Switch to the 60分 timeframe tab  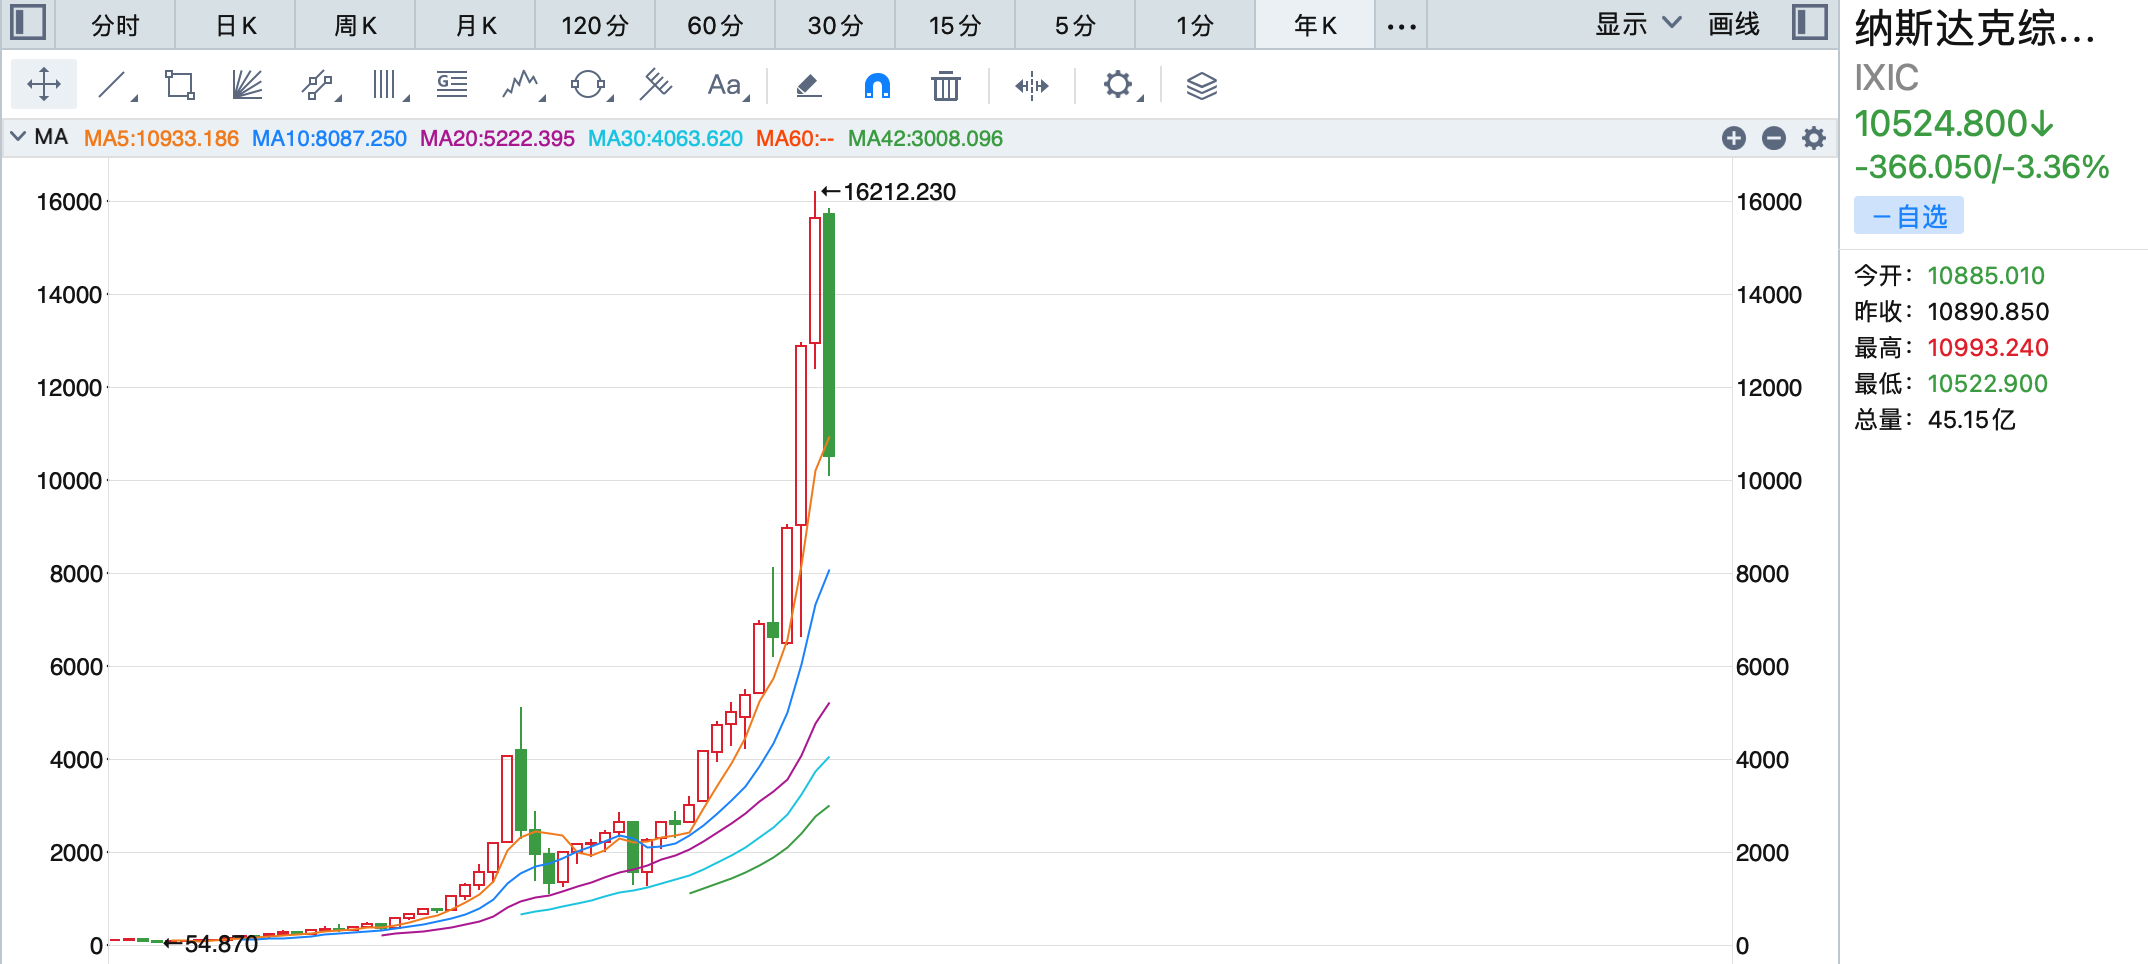(x=714, y=25)
